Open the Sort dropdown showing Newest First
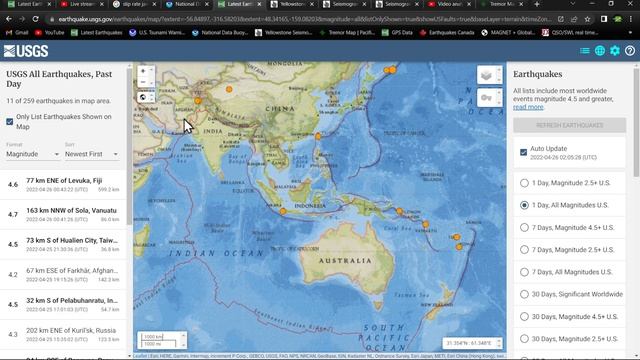Image resolution: width=640 pixels, height=360 pixels. 91,154
